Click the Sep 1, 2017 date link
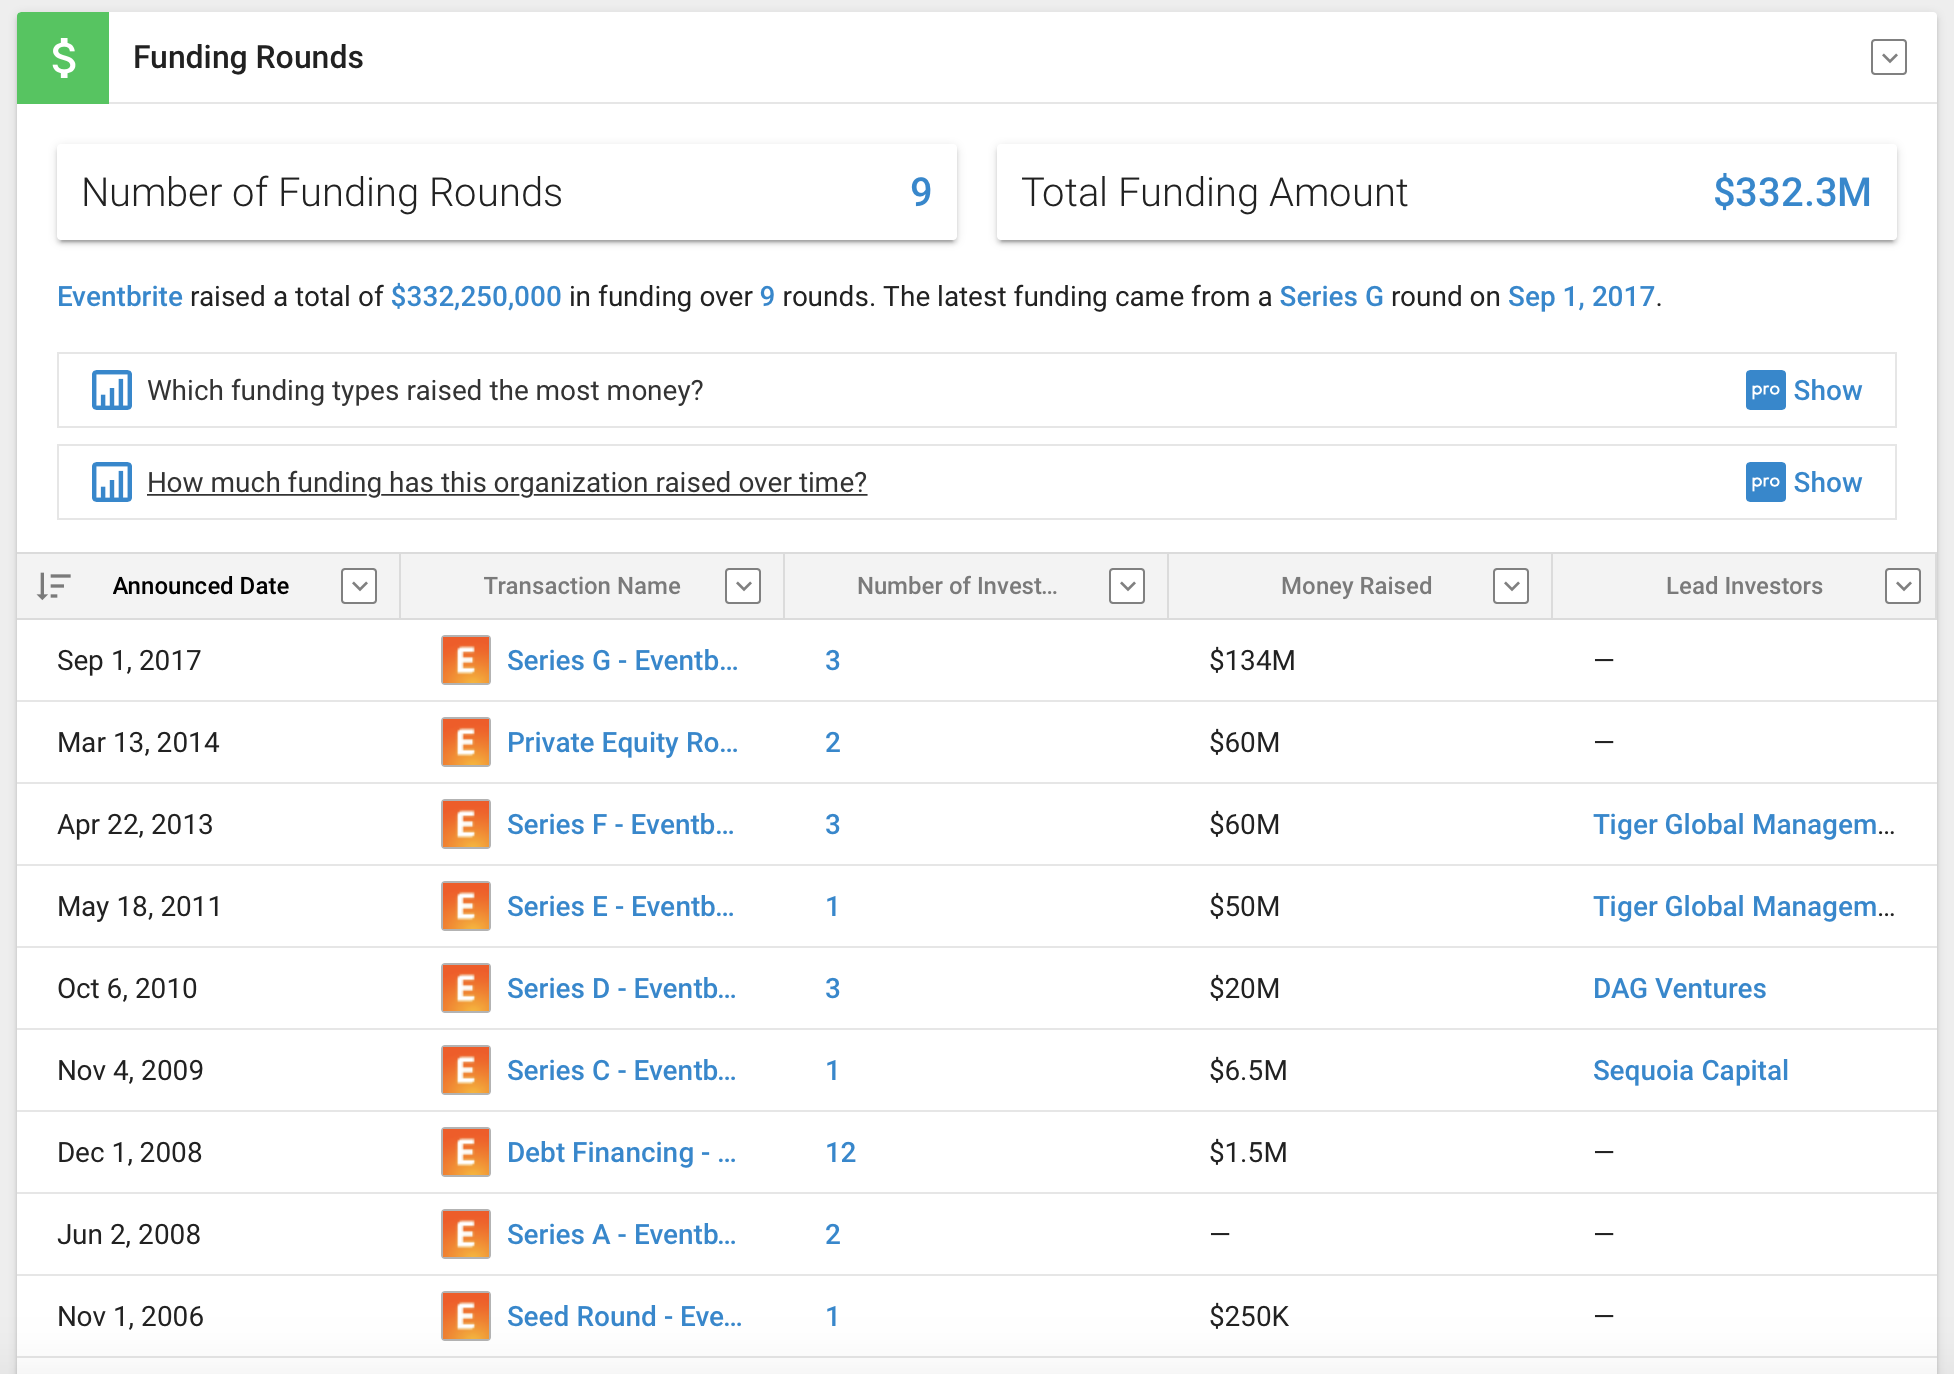The height and width of the screenshot is (1374, 1954). click(x=1581, y=297)
